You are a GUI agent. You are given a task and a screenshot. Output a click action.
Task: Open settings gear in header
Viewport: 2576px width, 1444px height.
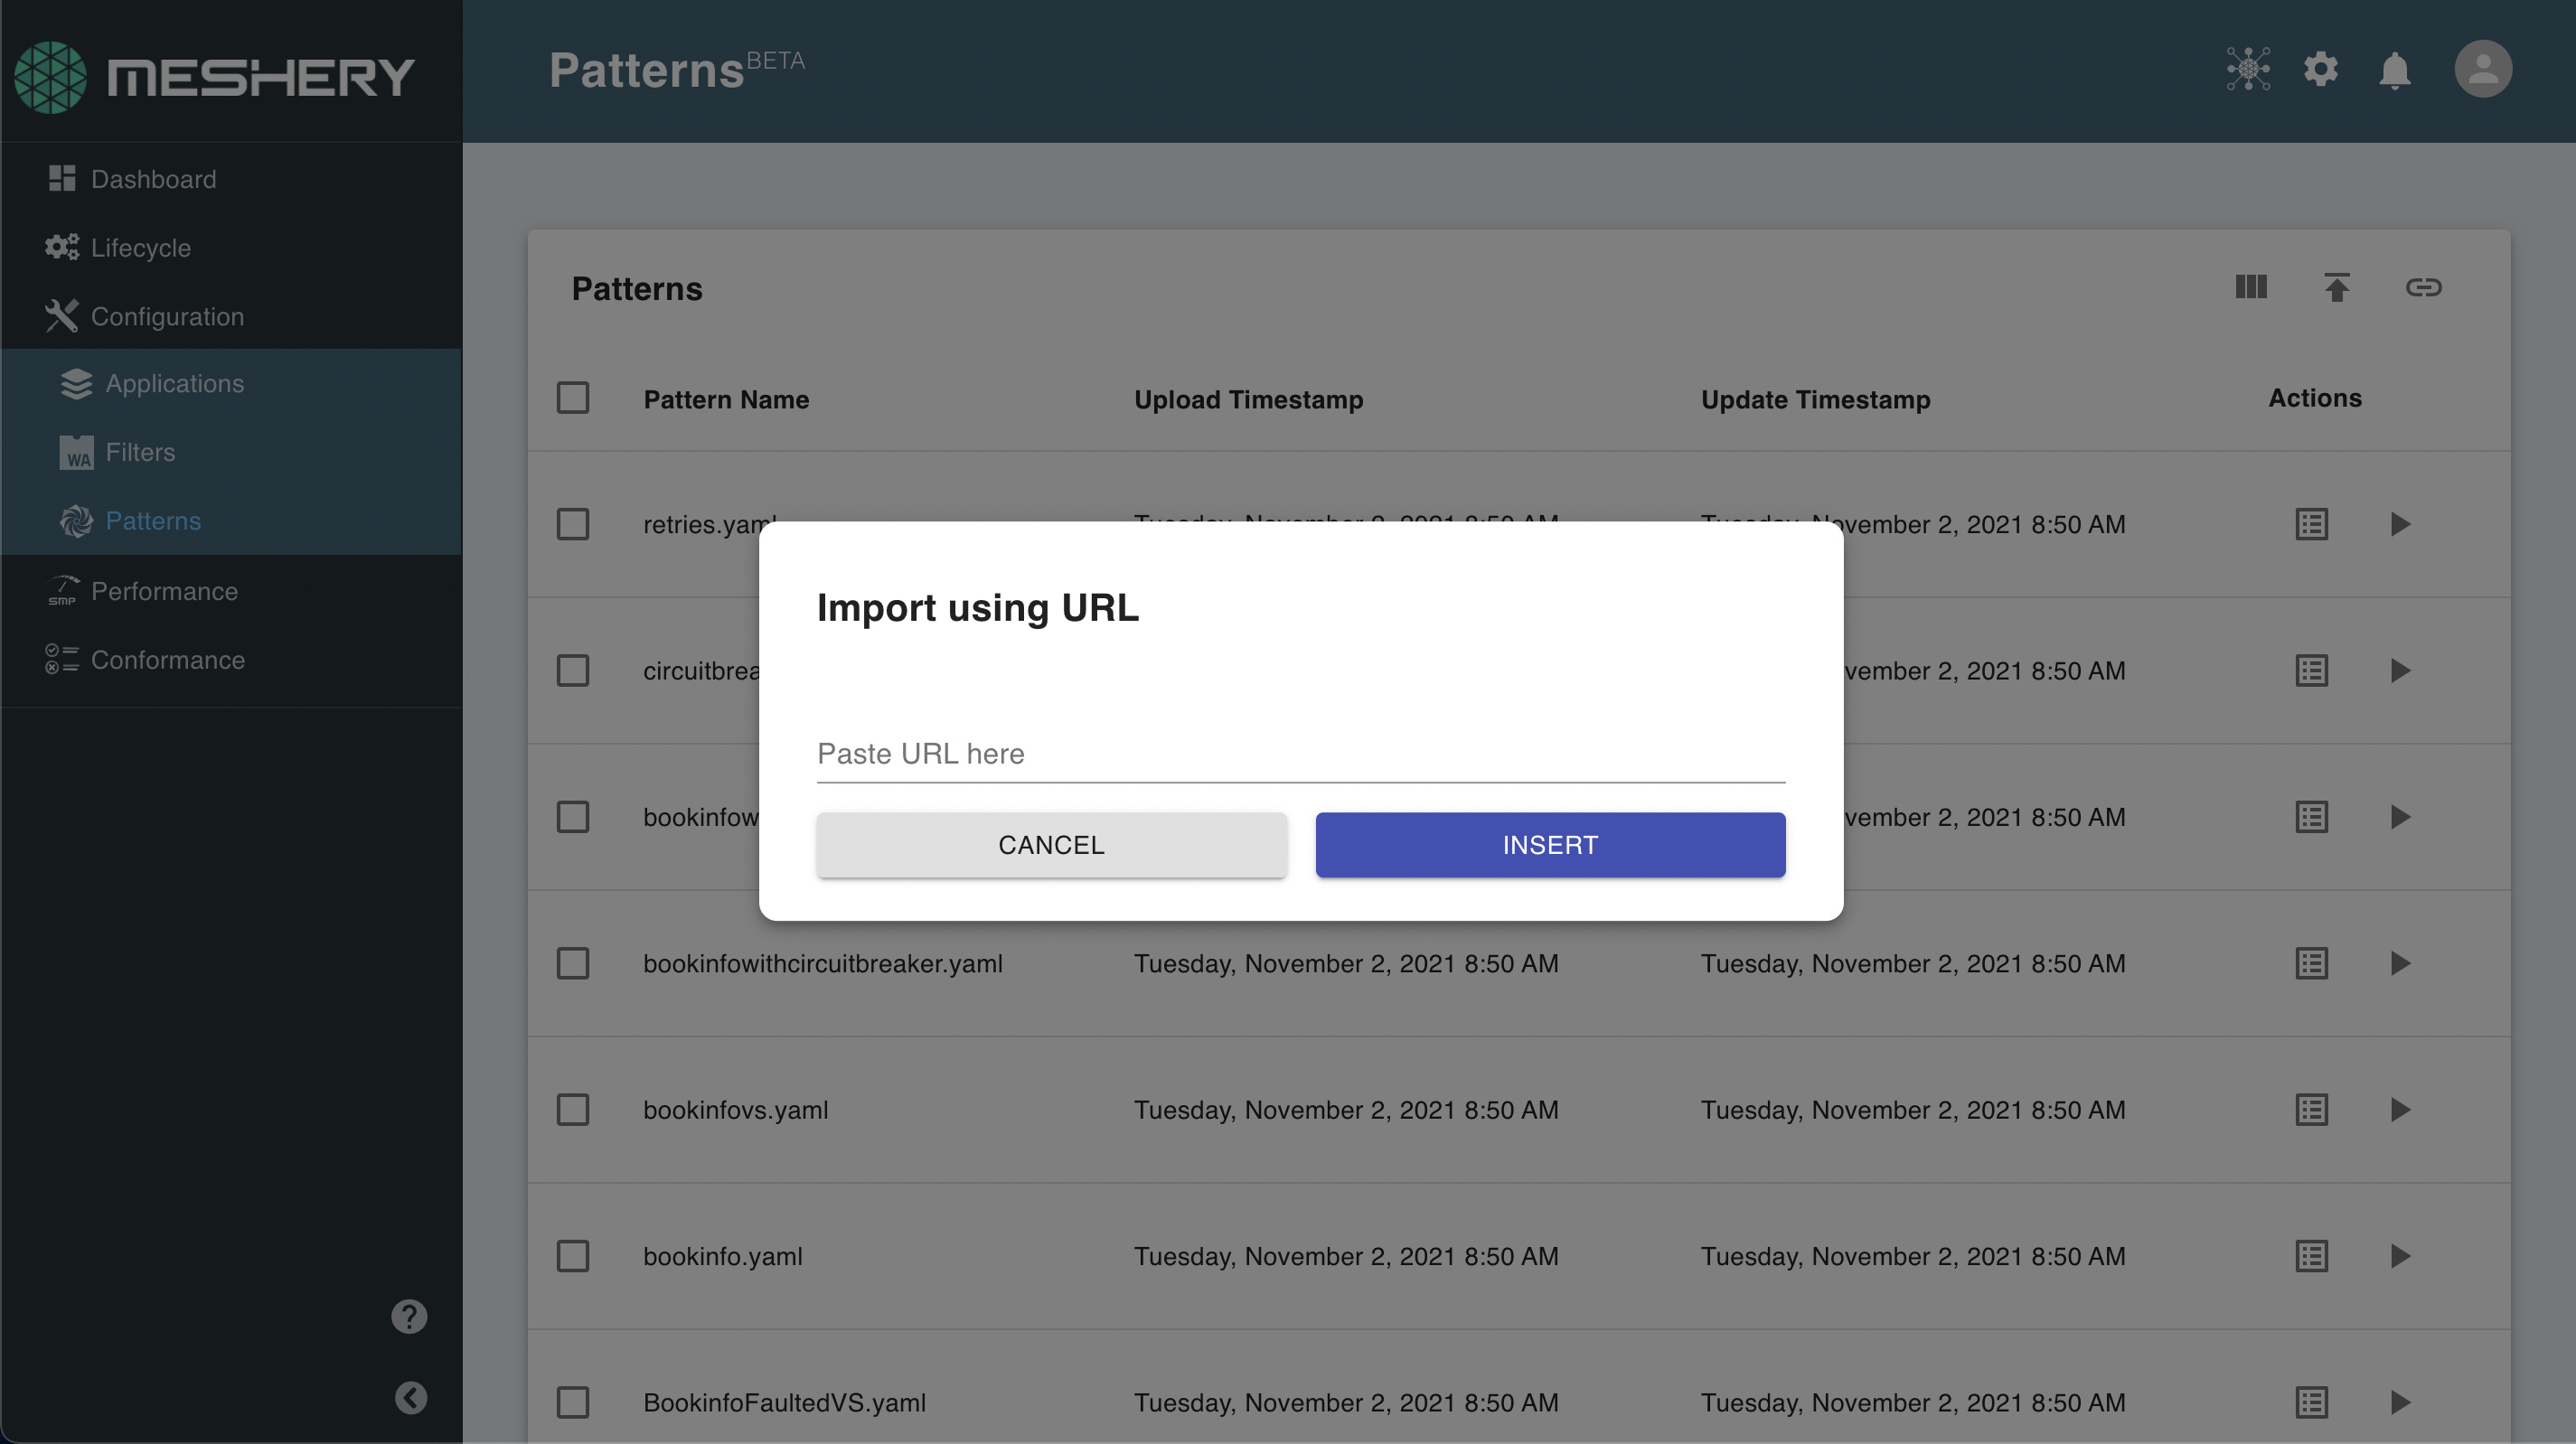(x=2320, y=69)
